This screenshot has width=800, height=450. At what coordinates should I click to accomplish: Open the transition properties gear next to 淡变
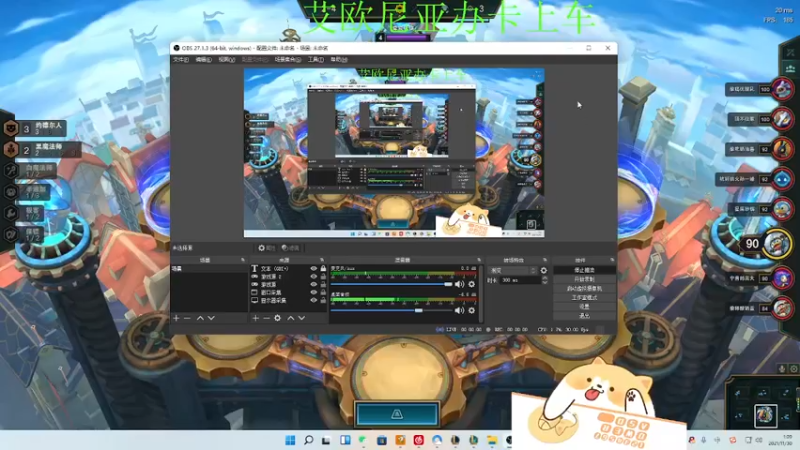click(x=544, y=270)
